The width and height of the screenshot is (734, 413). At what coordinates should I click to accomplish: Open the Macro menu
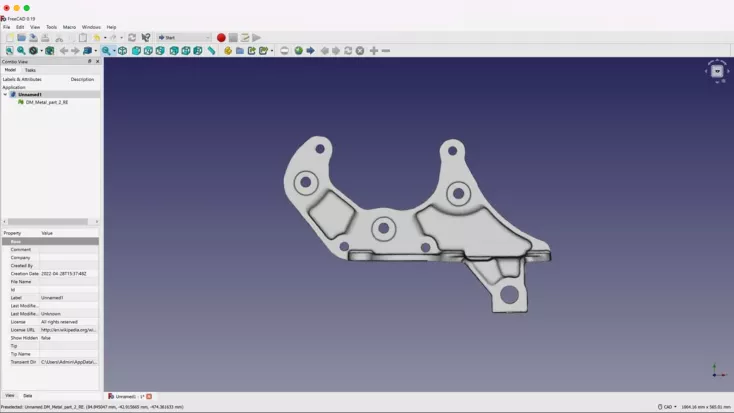[x=69, y=27]
